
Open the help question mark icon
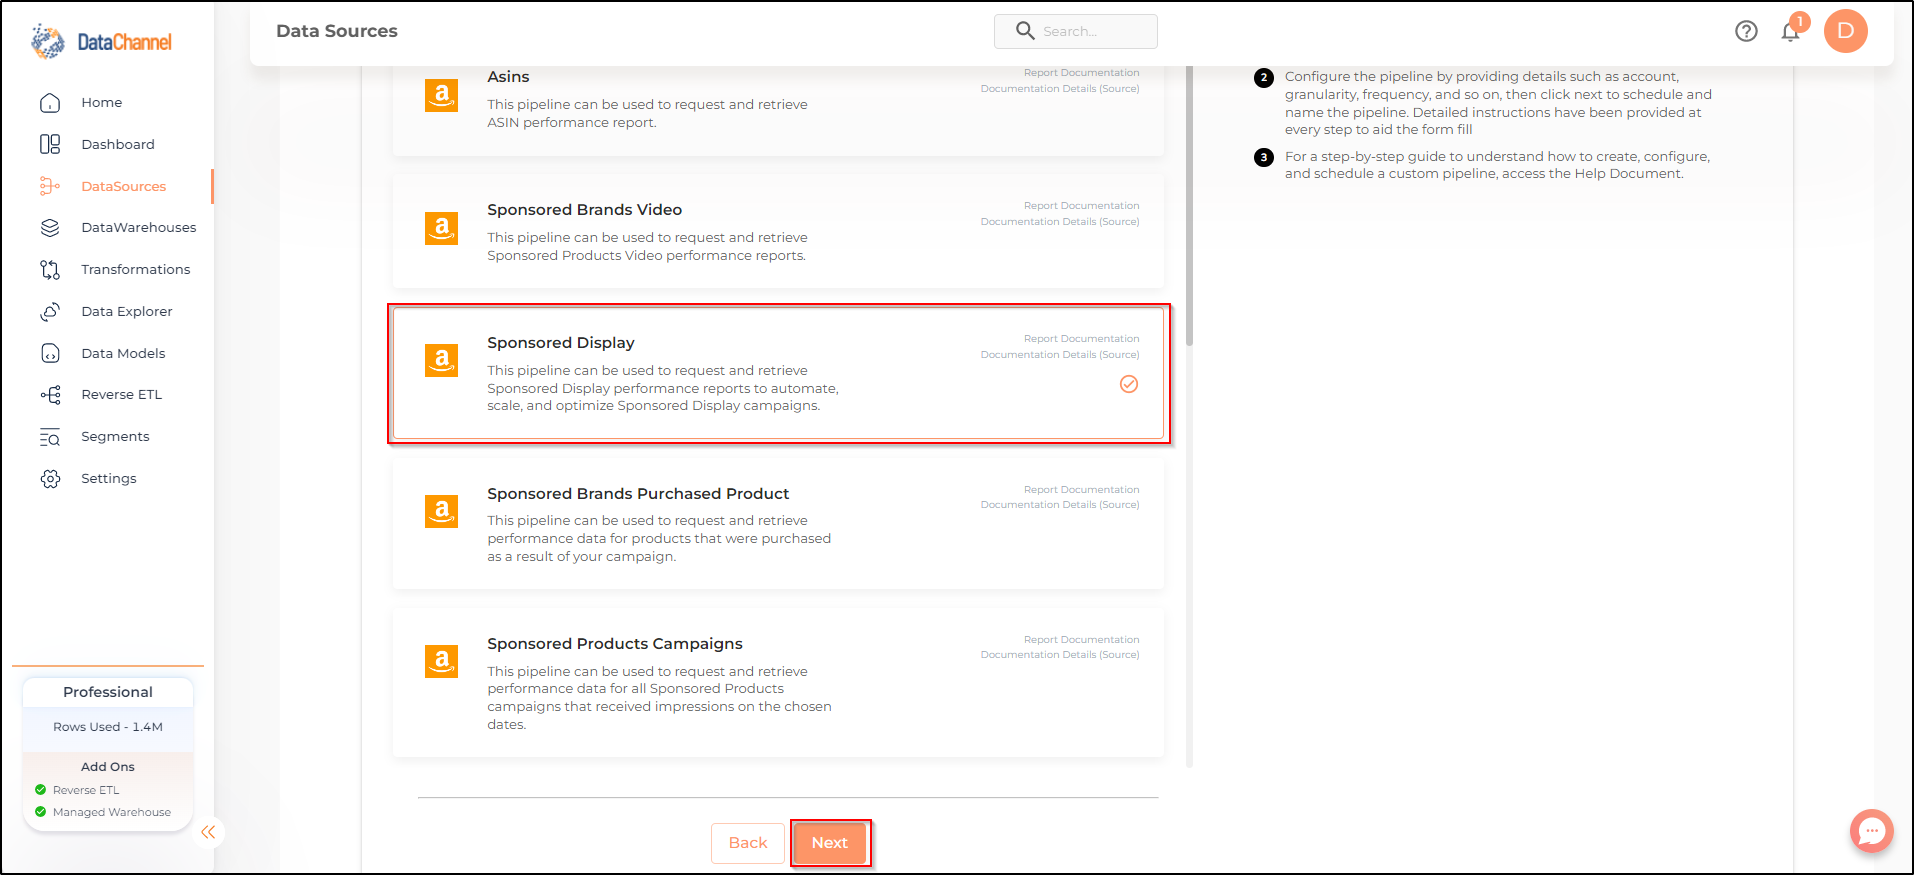1746,31
